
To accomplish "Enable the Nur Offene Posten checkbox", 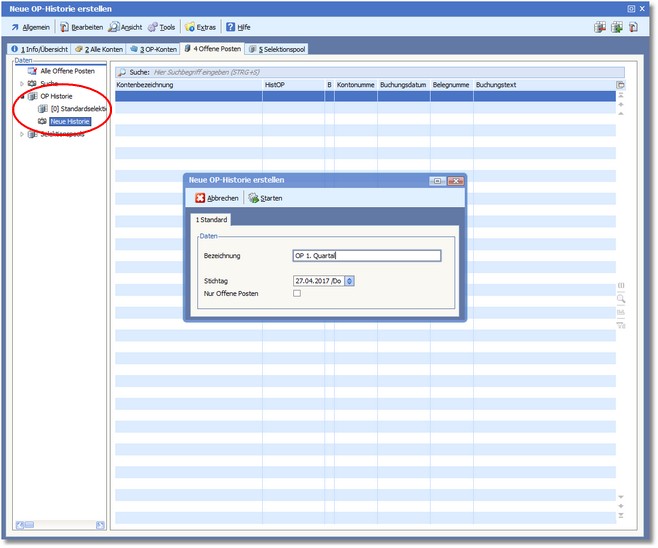I will 296,293.
